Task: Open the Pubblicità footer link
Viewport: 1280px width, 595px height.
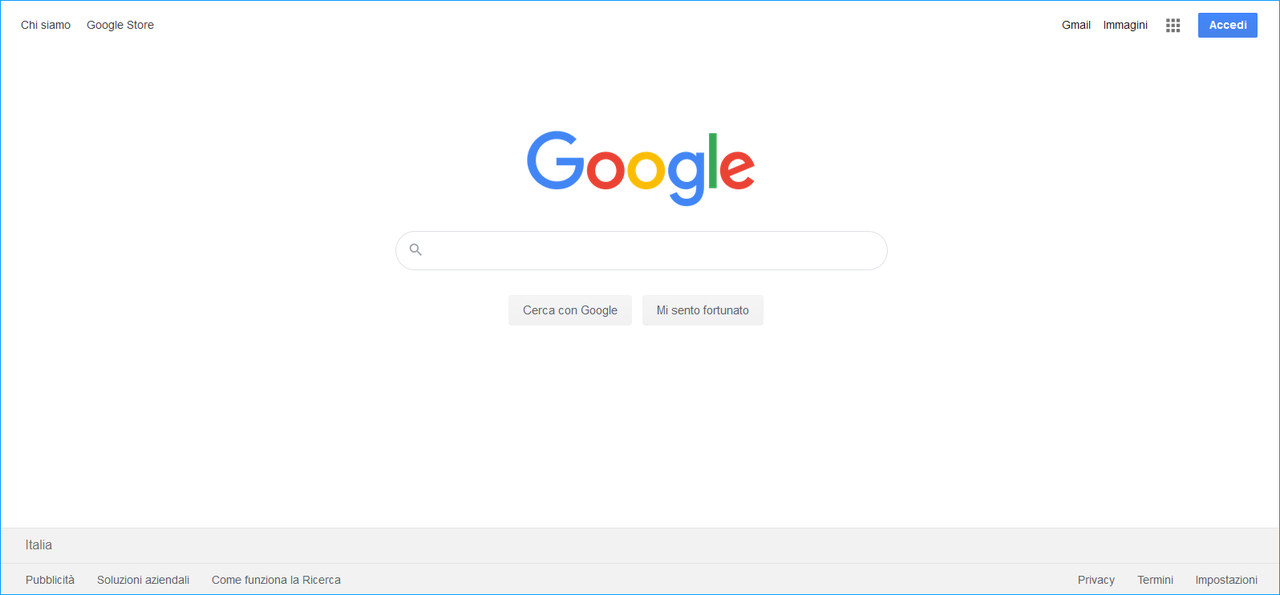Action: pyautogui.click(x=50, y=580)
